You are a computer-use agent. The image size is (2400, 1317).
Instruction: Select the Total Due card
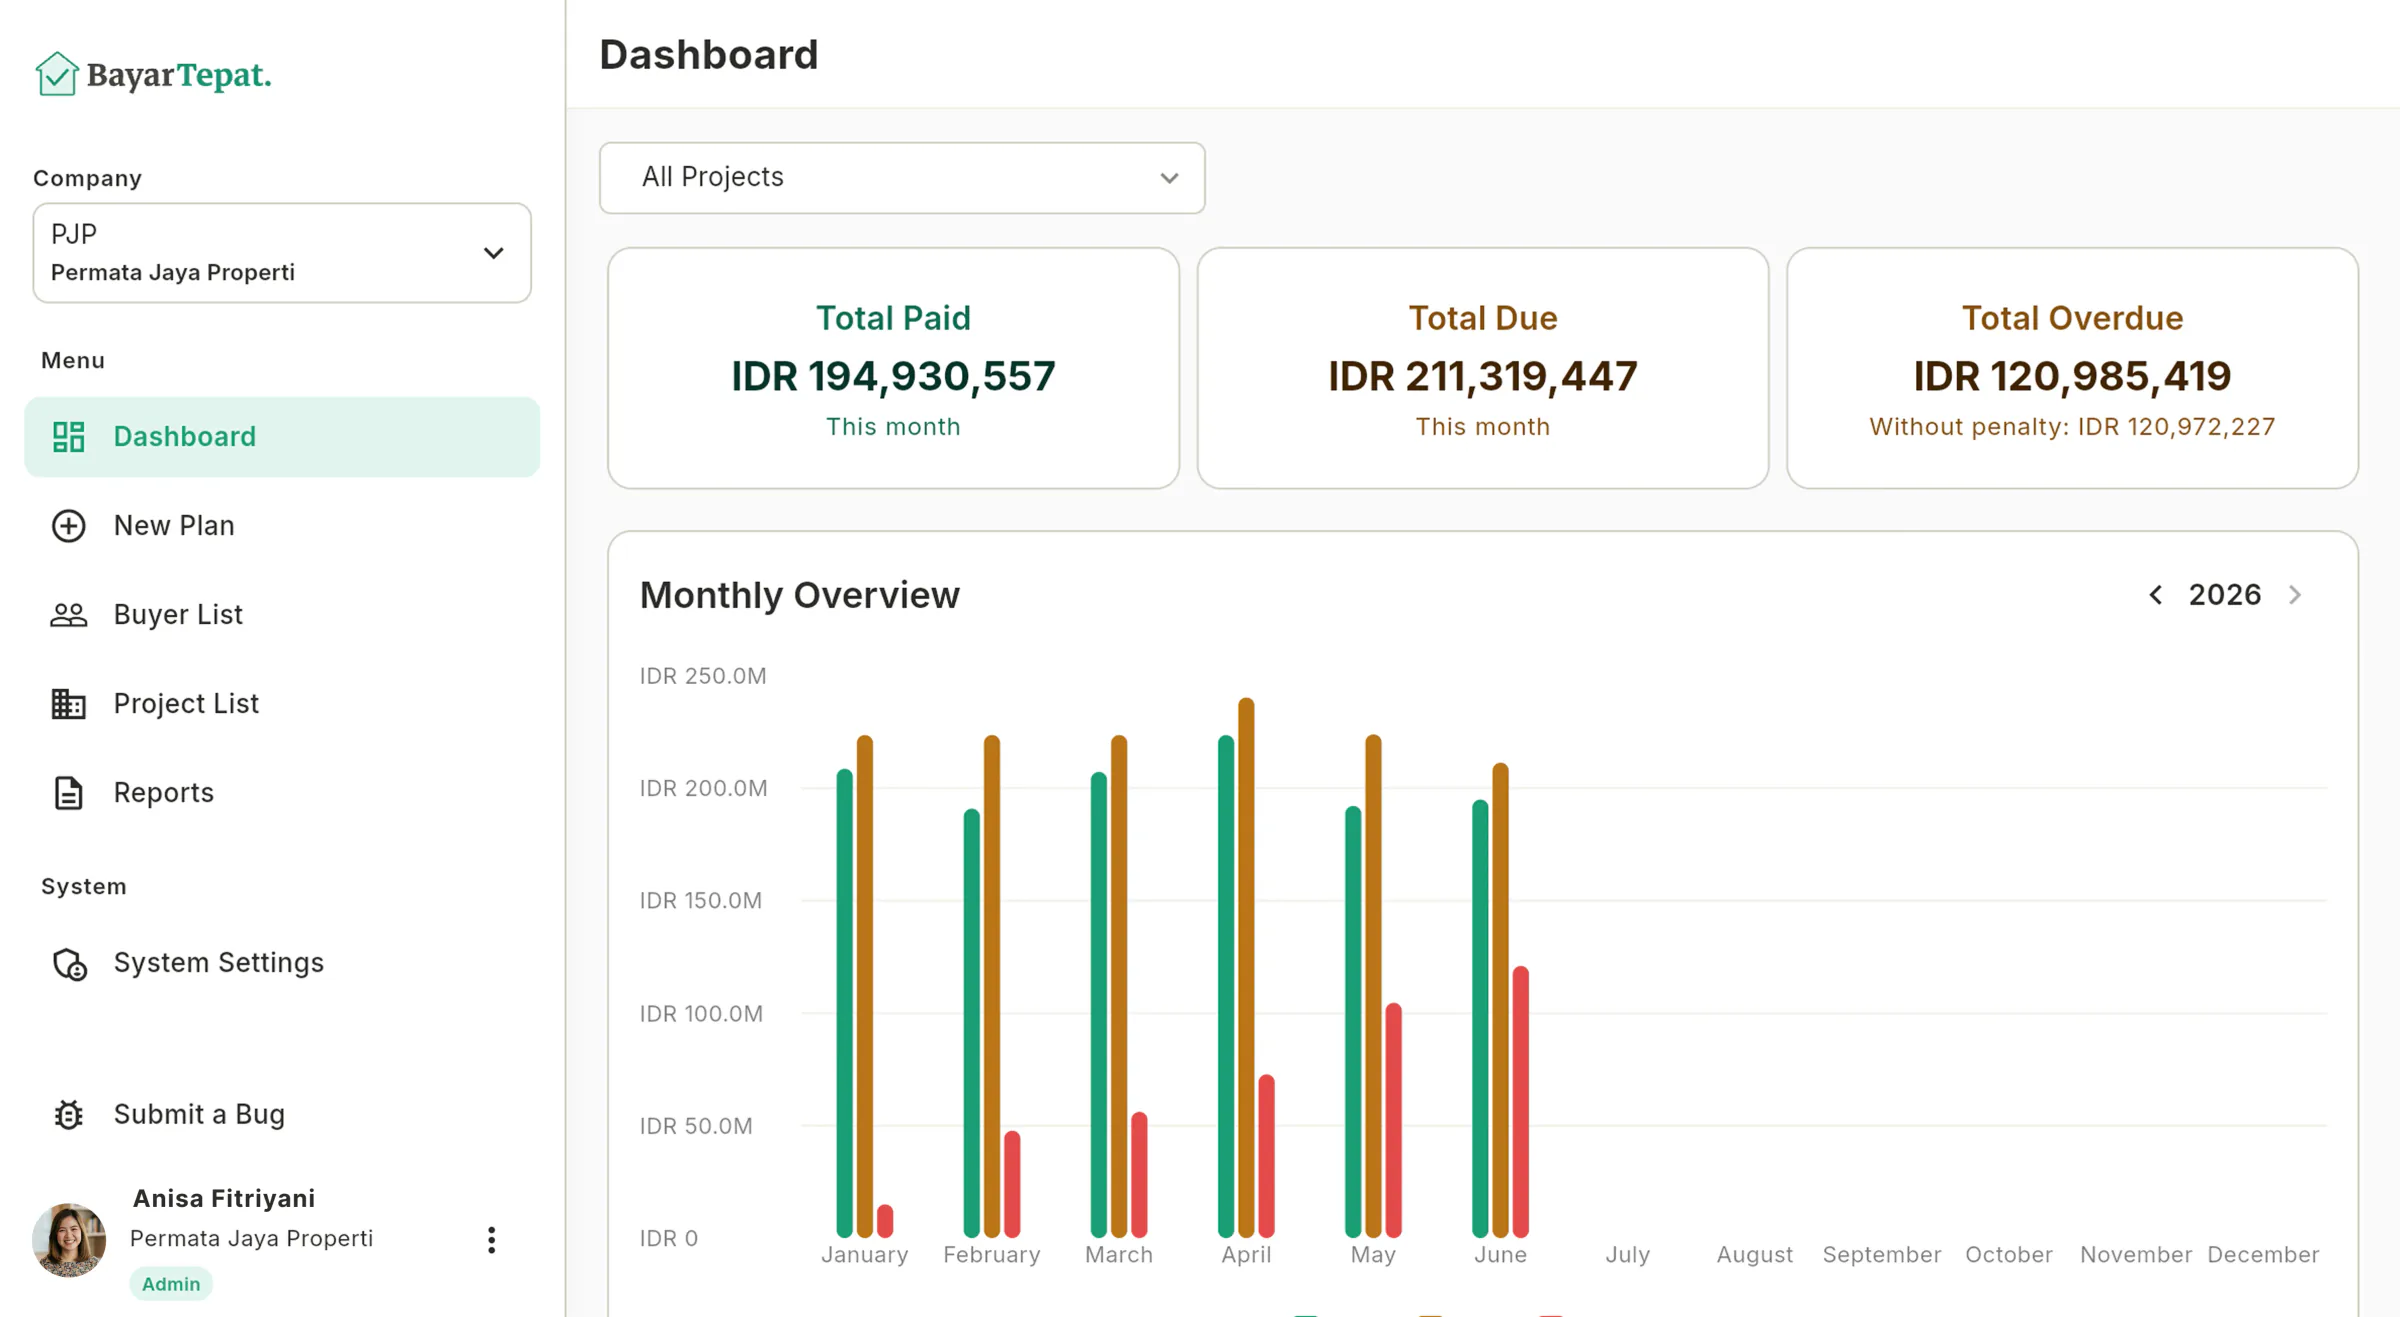pos(1483,368)
